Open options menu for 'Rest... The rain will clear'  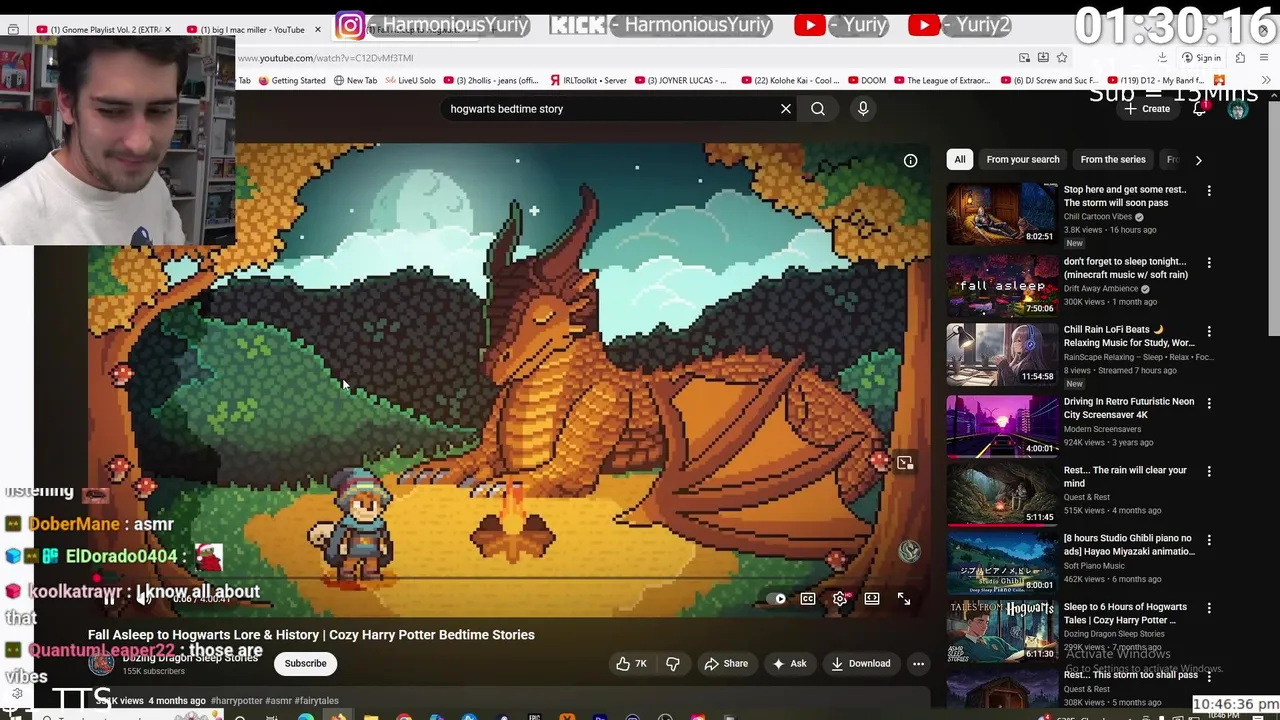coord(1209,471)
